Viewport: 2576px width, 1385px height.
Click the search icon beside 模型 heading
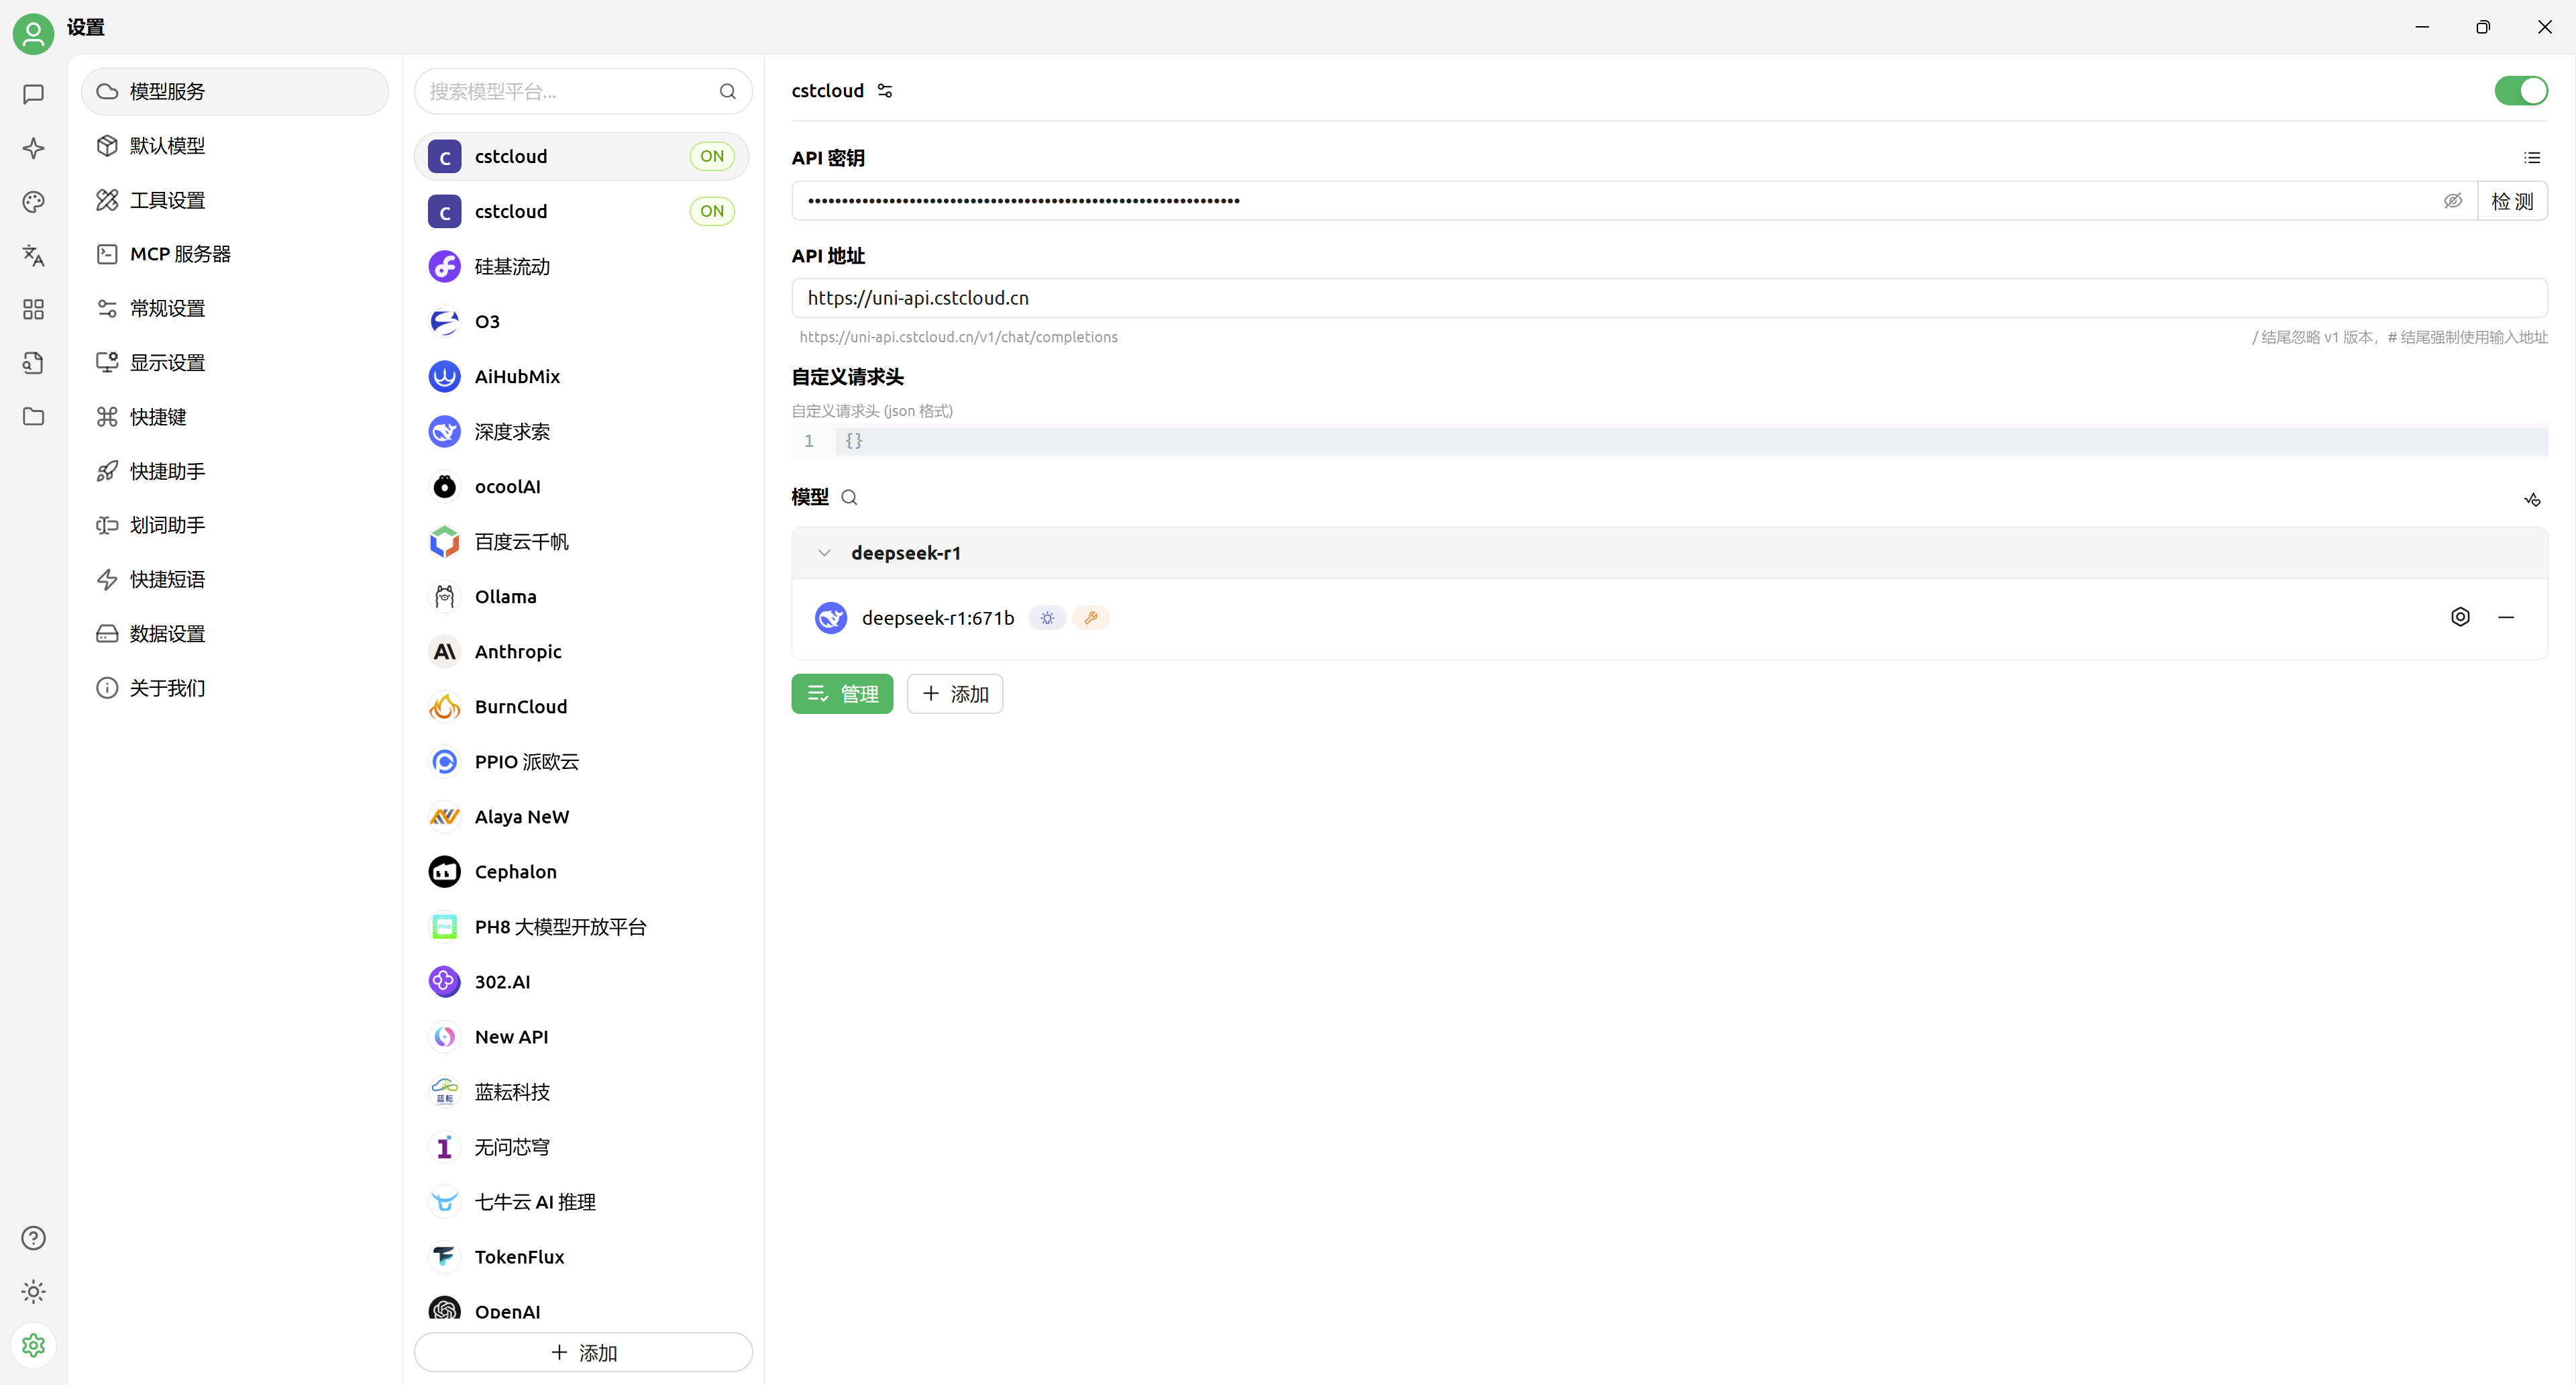click(x=849, y=497)
